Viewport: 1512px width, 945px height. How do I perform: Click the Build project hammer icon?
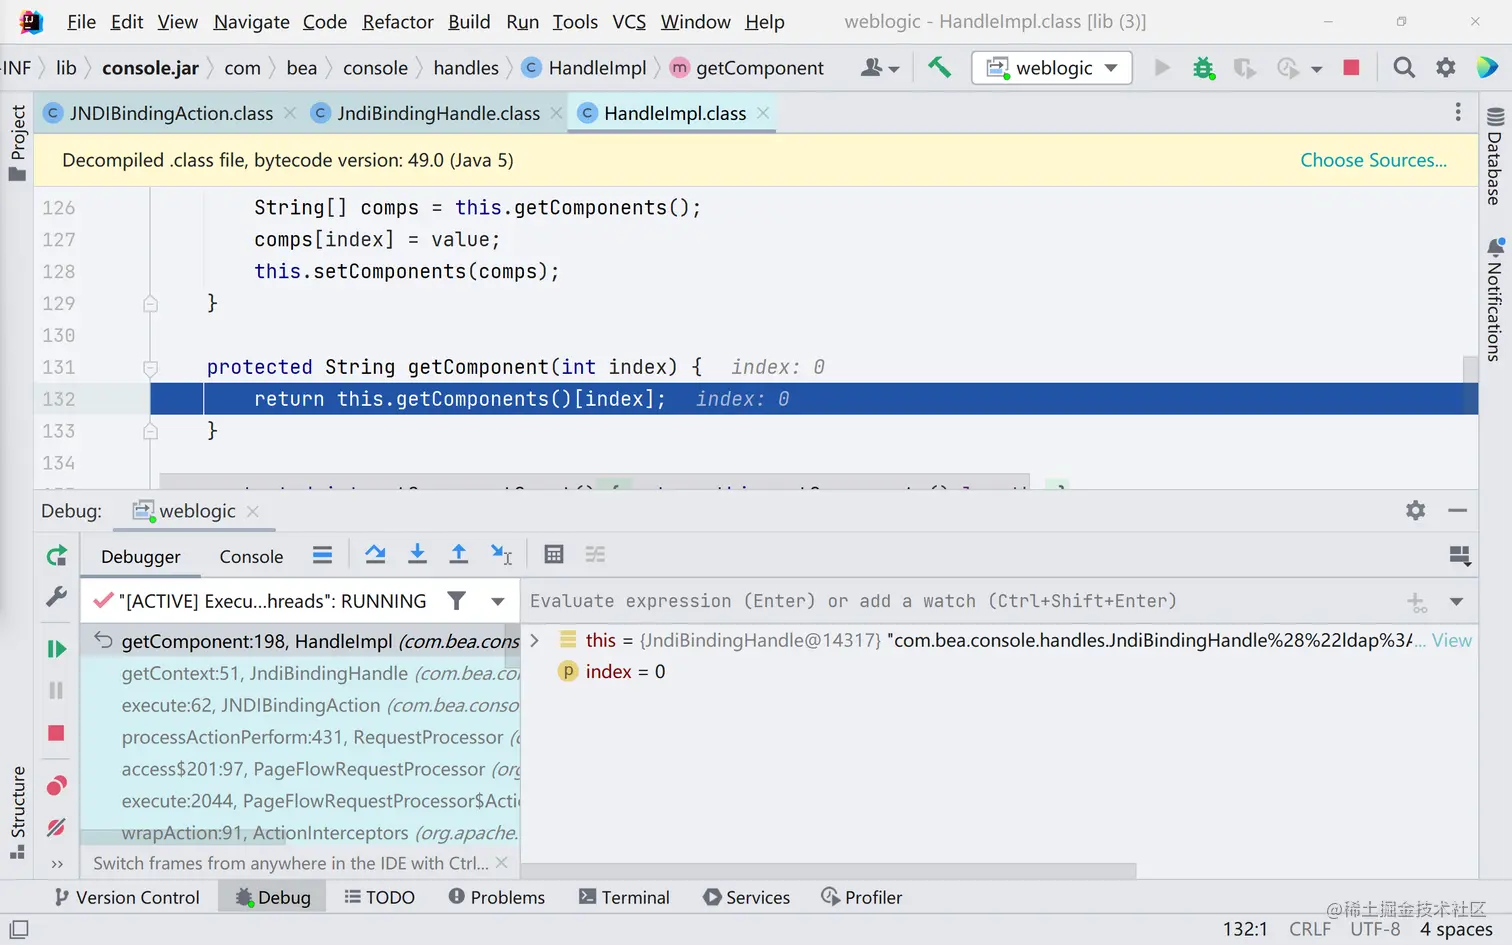pos(939,67)
